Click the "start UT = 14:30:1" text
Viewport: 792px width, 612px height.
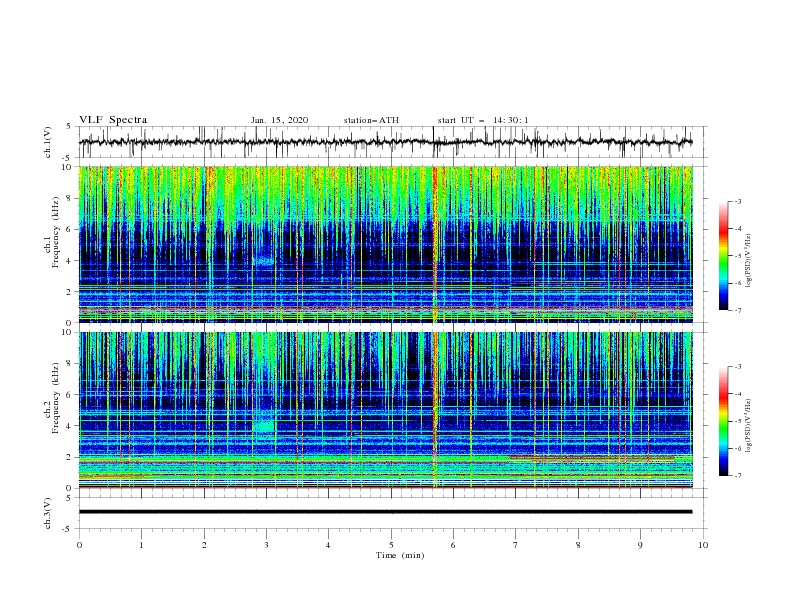(x=483, y=120)
